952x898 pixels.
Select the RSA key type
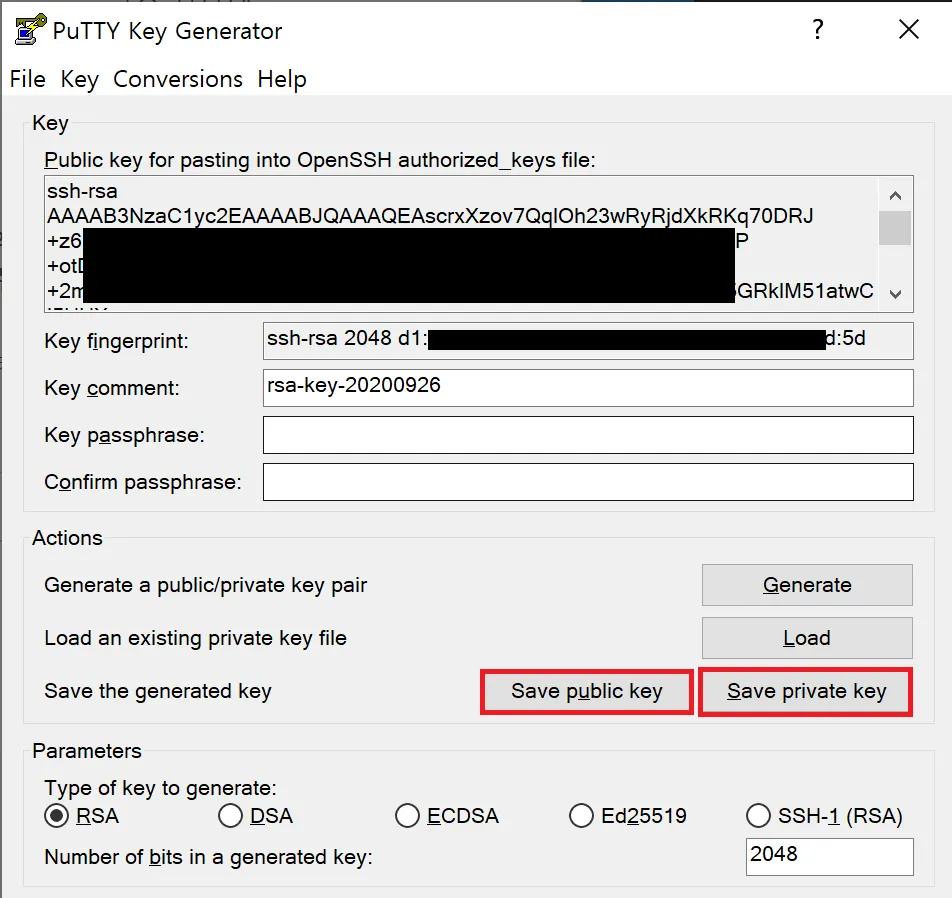[x=57, y=816]
